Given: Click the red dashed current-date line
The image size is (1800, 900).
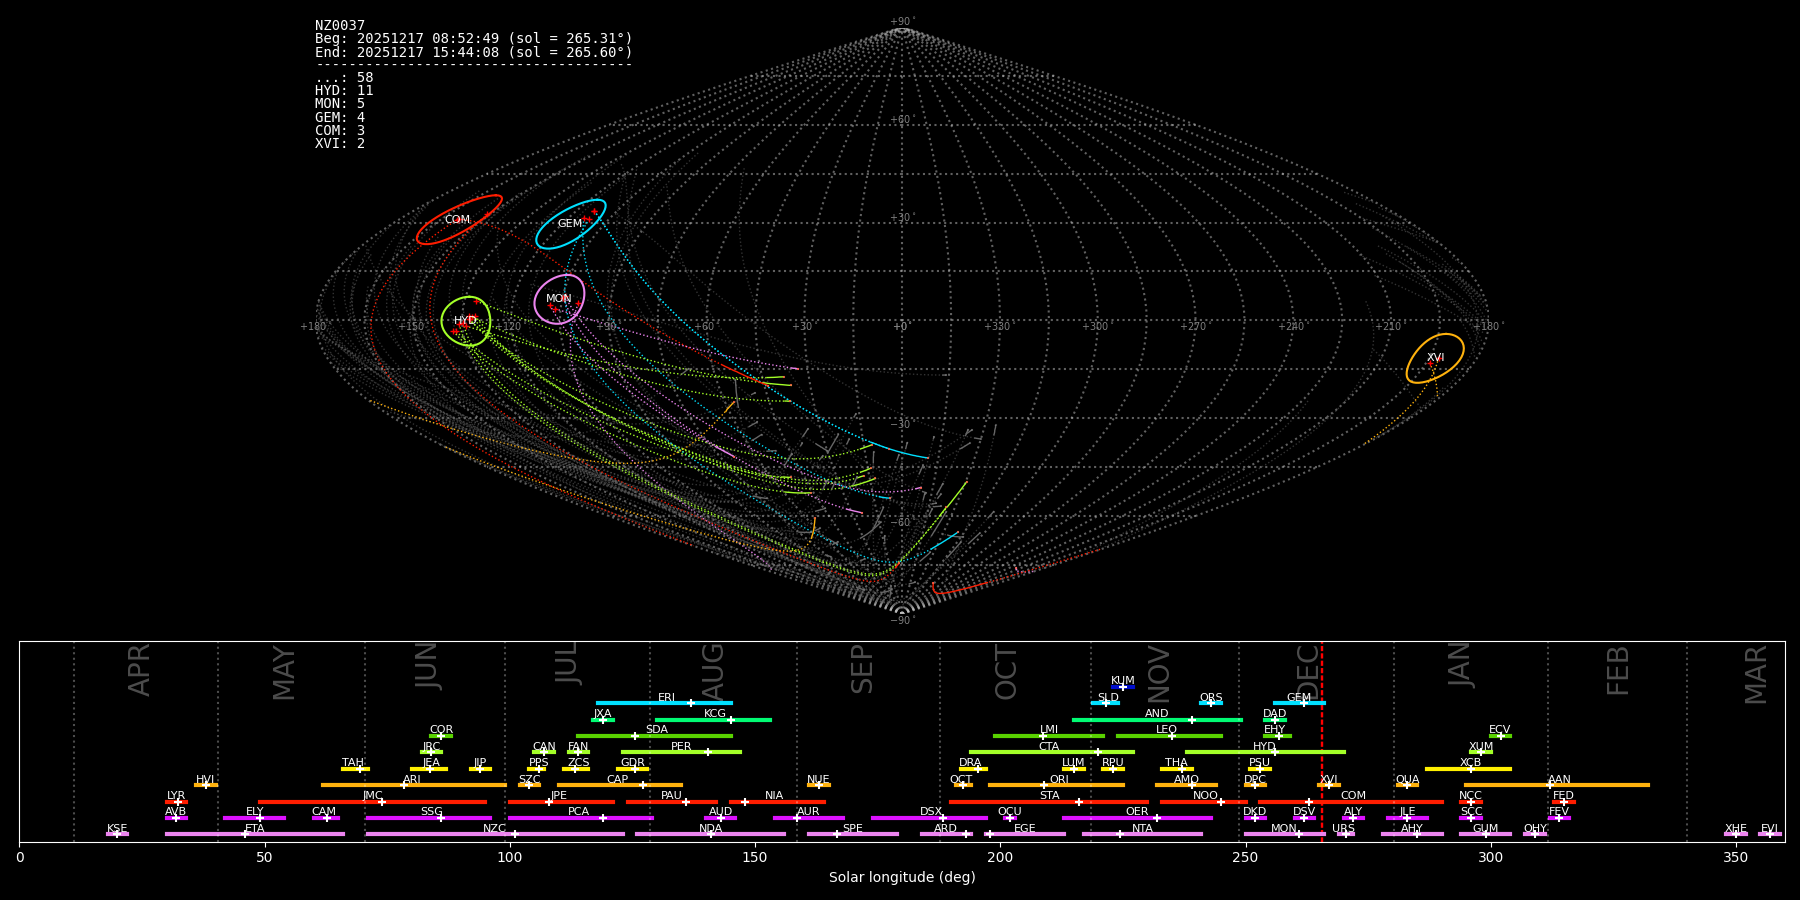Looking at the screenshot, I should click(1322, 740).
